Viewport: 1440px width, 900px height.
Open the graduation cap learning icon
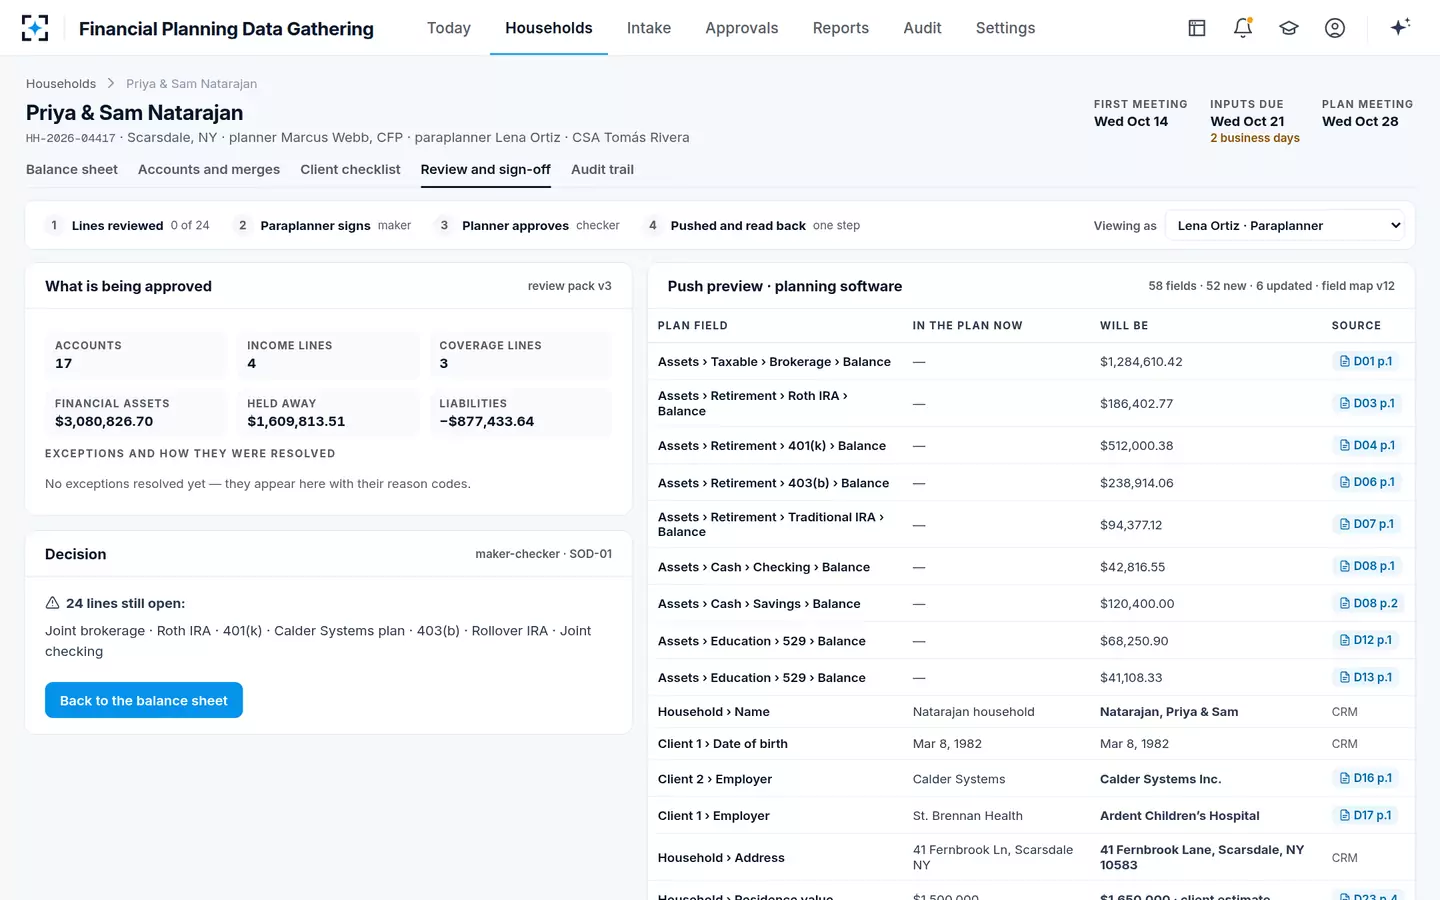click(1289, 28)
